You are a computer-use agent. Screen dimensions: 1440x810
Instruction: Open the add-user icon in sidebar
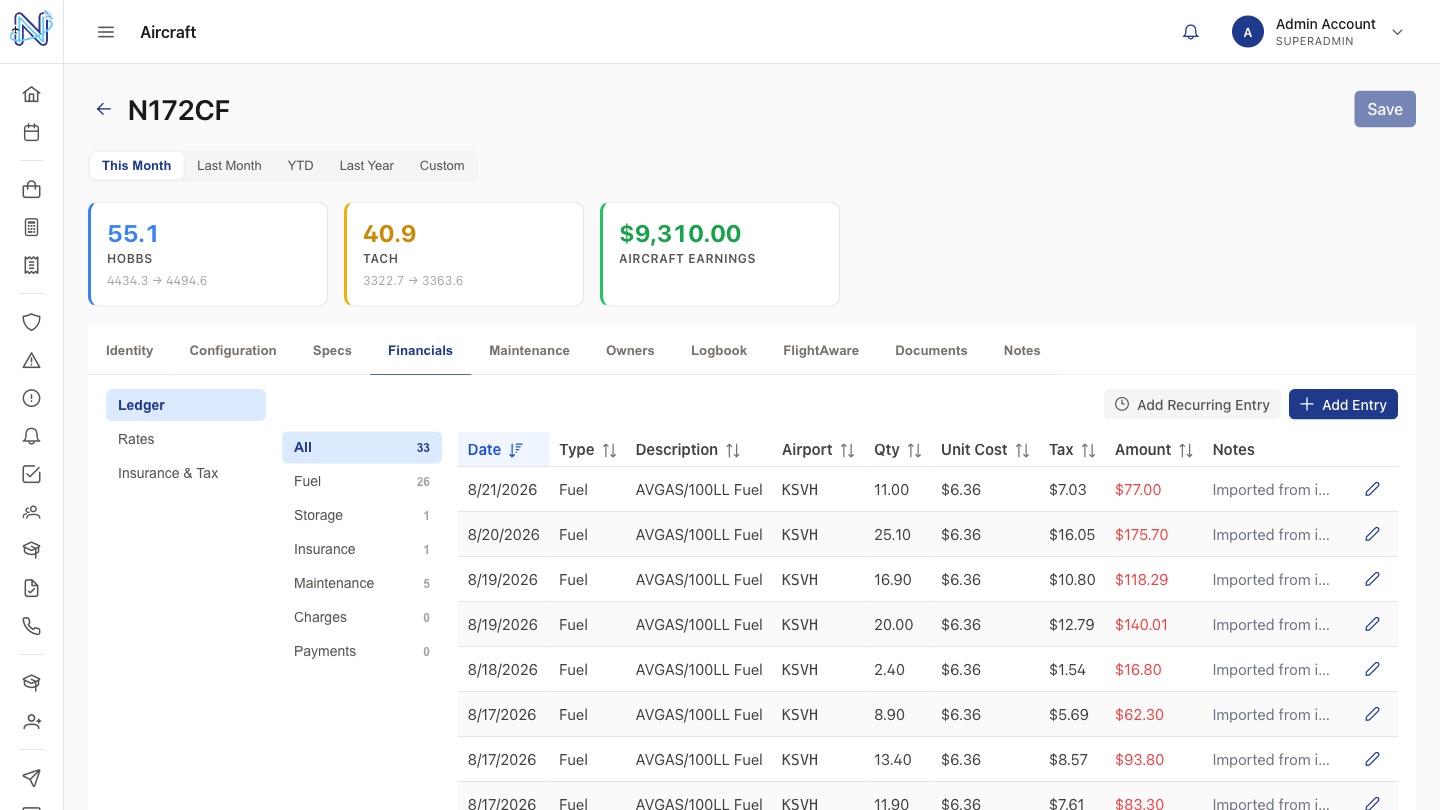point(32,721)
